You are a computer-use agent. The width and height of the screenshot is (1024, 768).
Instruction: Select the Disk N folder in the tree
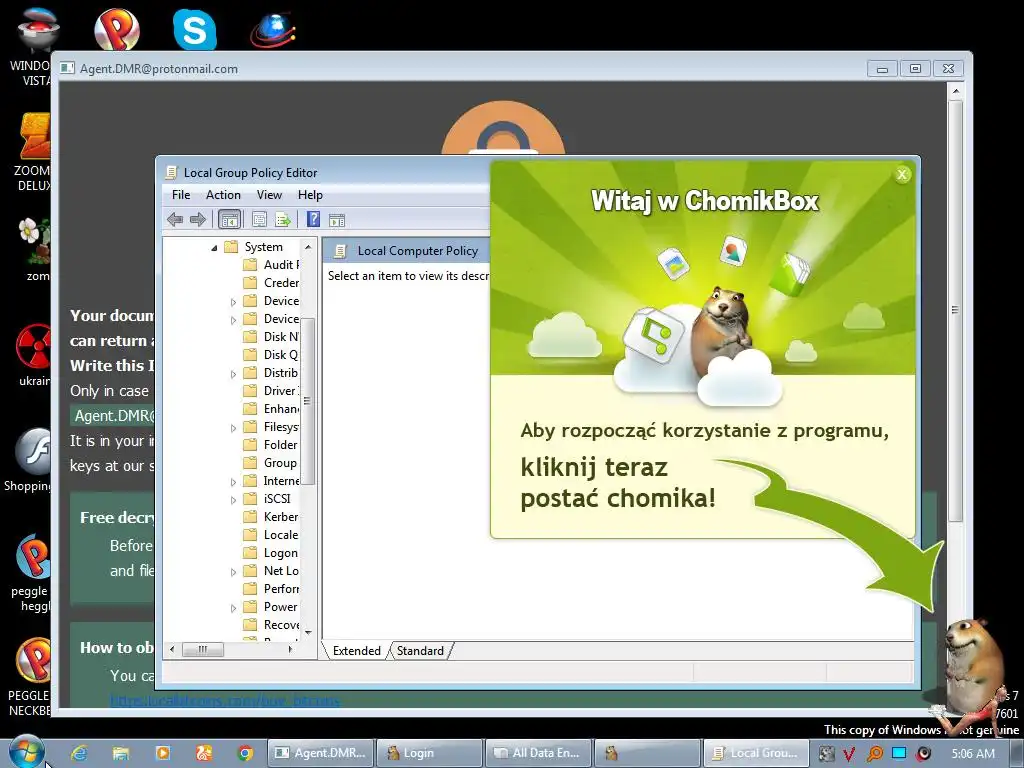coord(271,336)
